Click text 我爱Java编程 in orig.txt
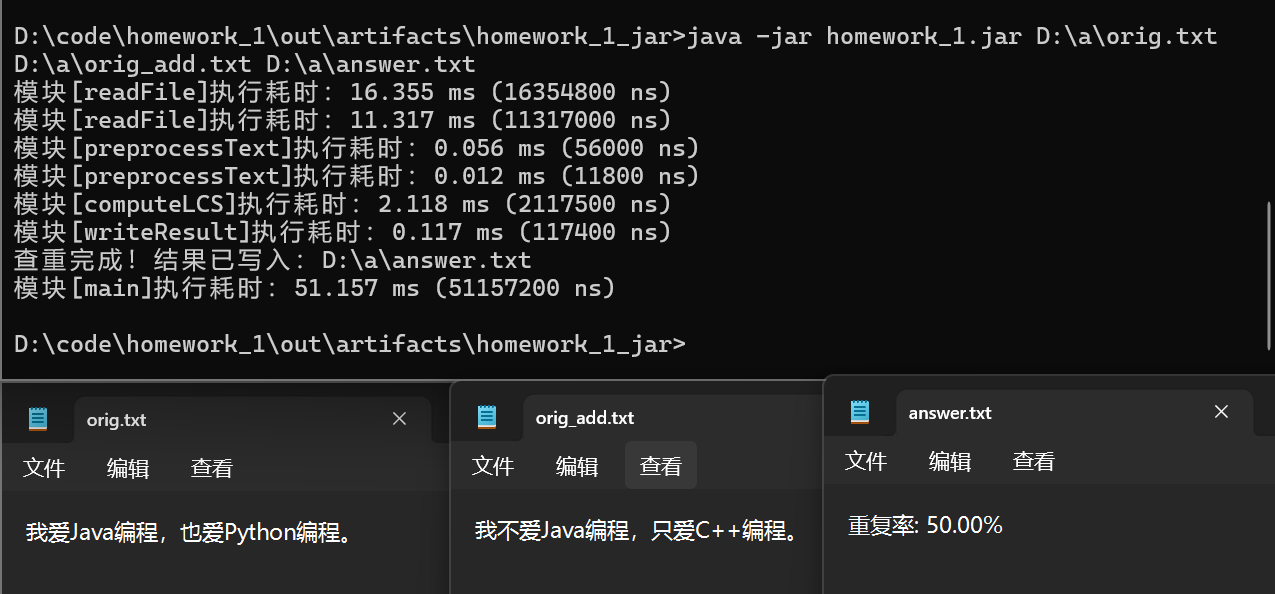 (x=91, y=532)
